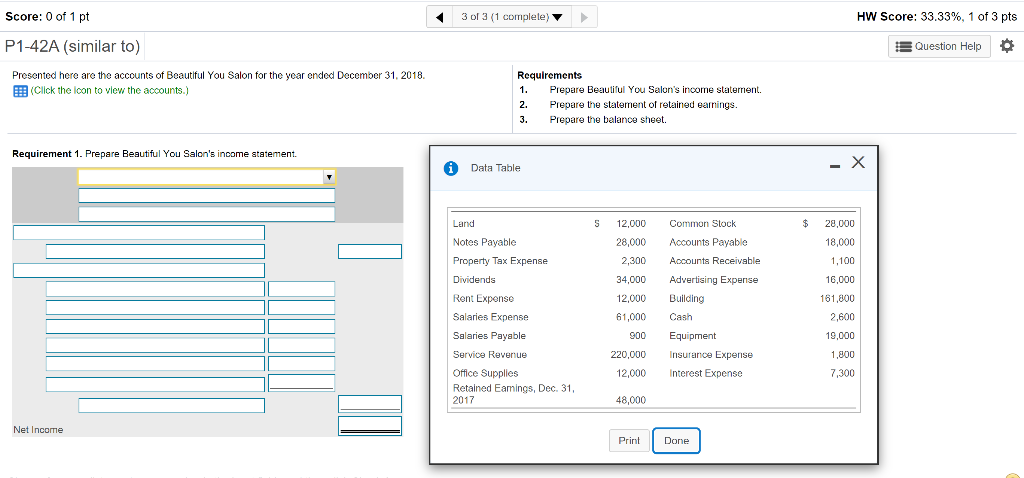Screen dimensions: 1024x478
Task: Click the Equipment label in table
Action: pyautogui.click(x=693, y=336)
